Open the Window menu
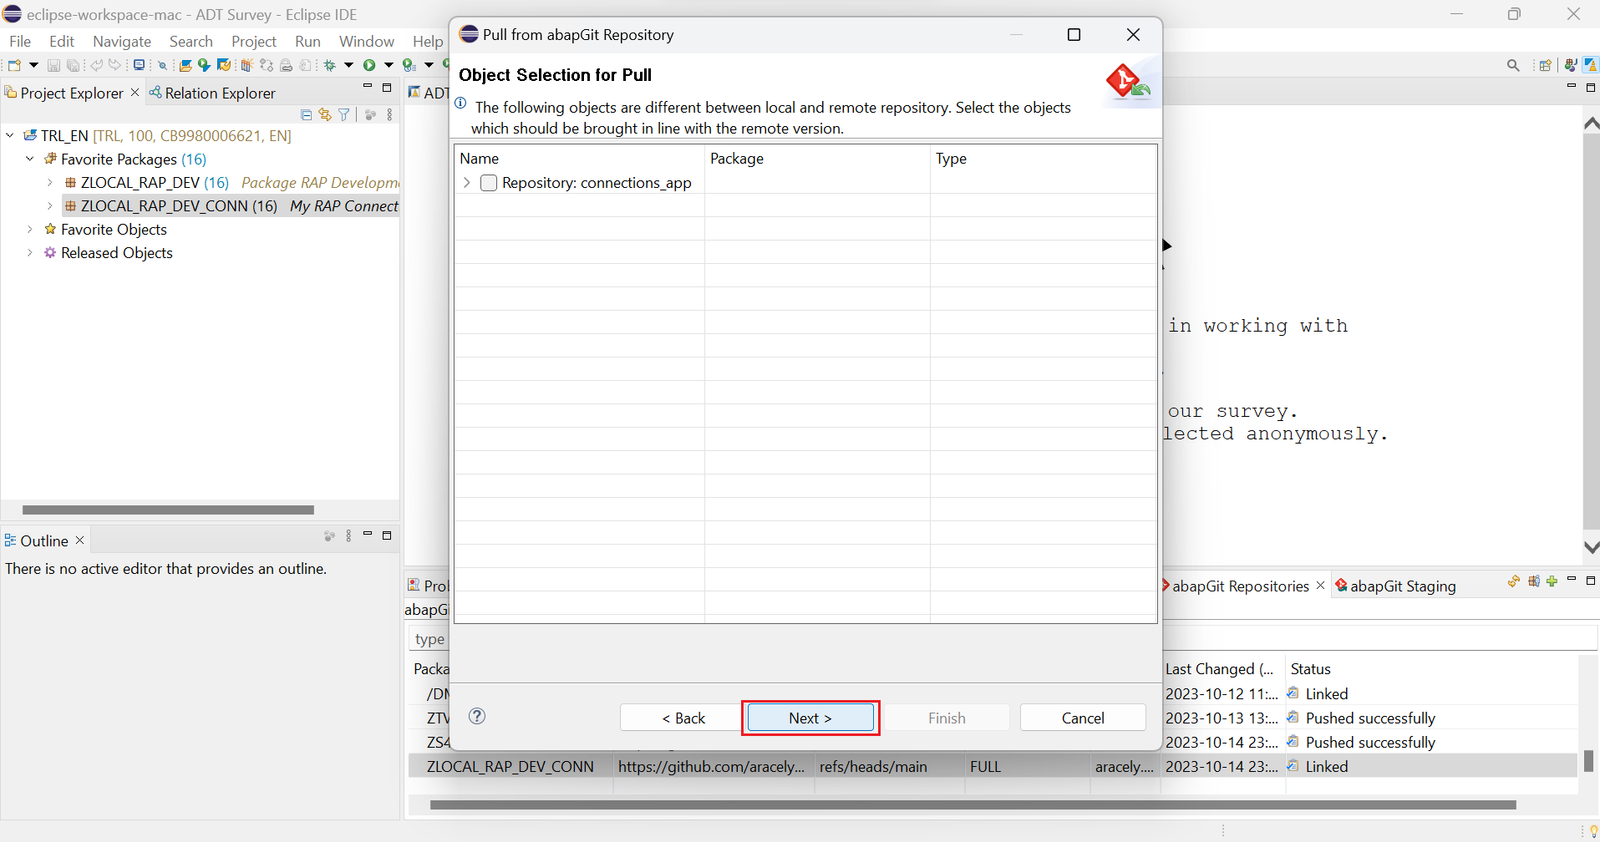The height and width of the screenshot is (842, 1600). click(x=366, y=41)
